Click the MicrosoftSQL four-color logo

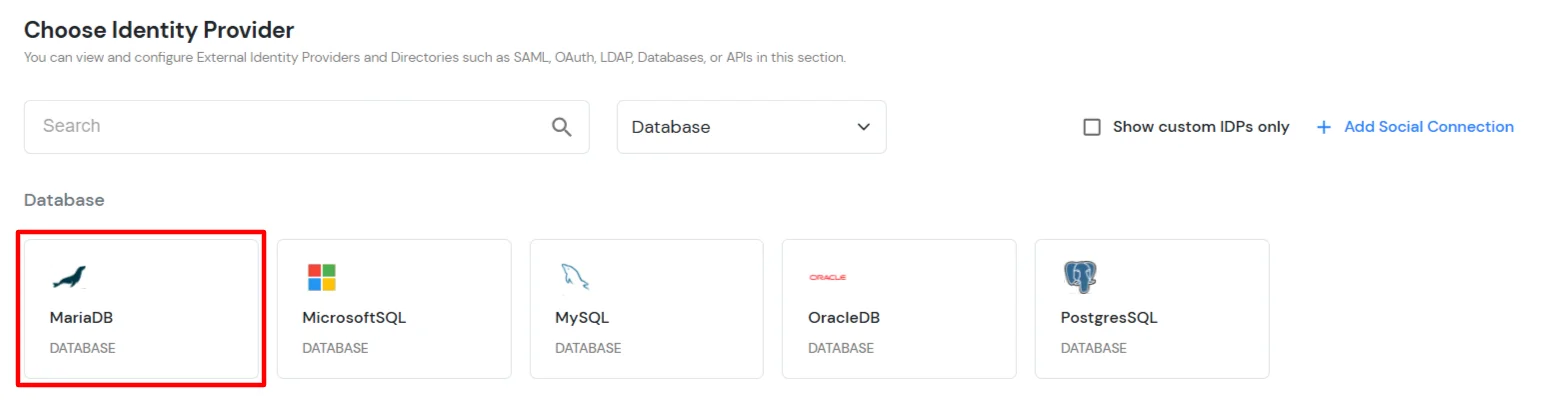[322, 277]
